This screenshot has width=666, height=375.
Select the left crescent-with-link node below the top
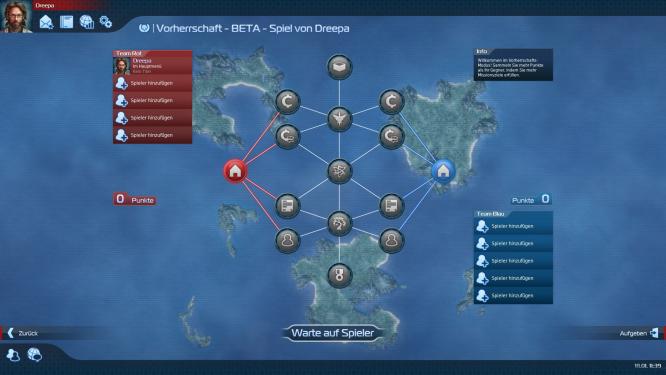(288, 136)
